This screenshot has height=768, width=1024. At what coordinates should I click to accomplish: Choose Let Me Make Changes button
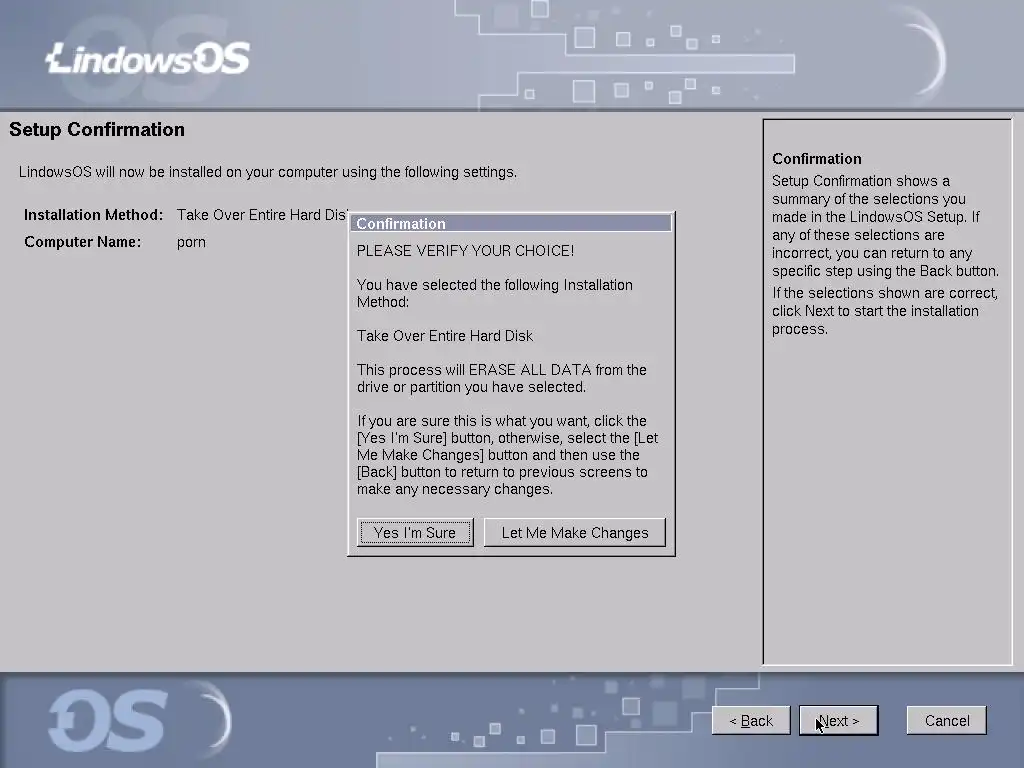point(575,532)
